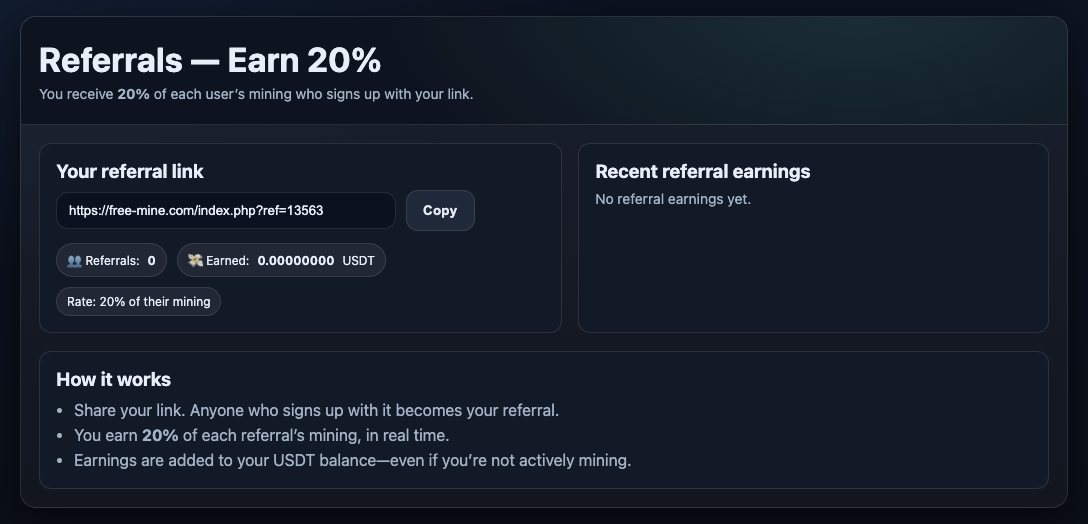Click the 'No referral earnings yet.' message

click(672, 199)
